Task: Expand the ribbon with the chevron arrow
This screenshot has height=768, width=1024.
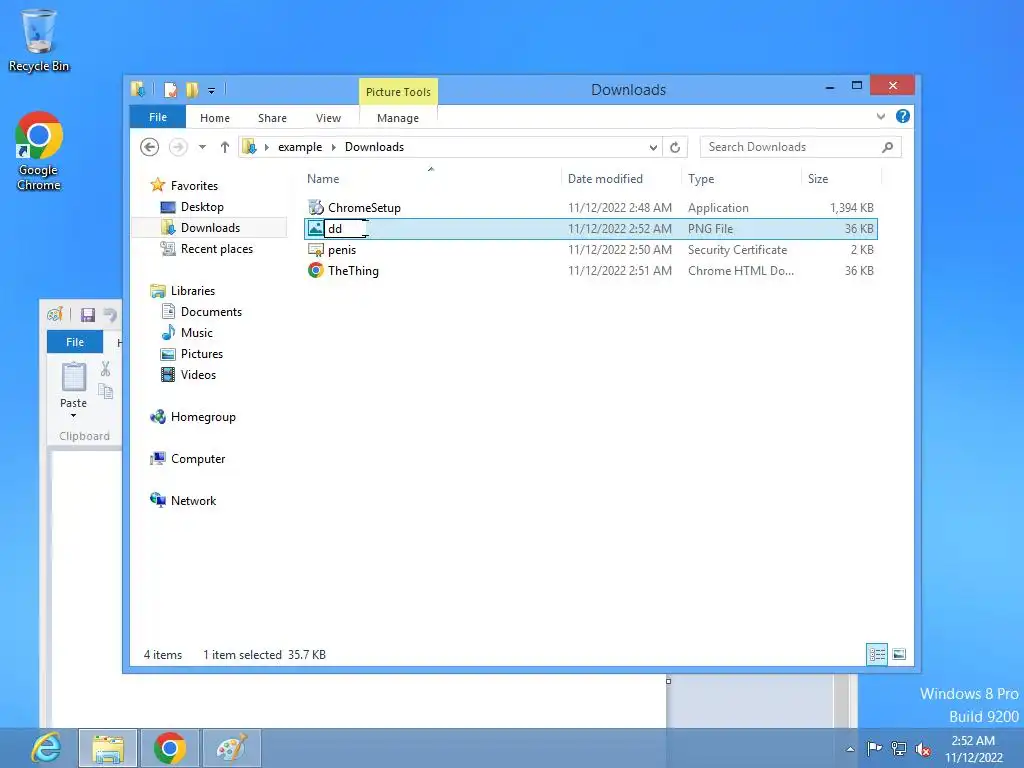Action: coord(881,116)
